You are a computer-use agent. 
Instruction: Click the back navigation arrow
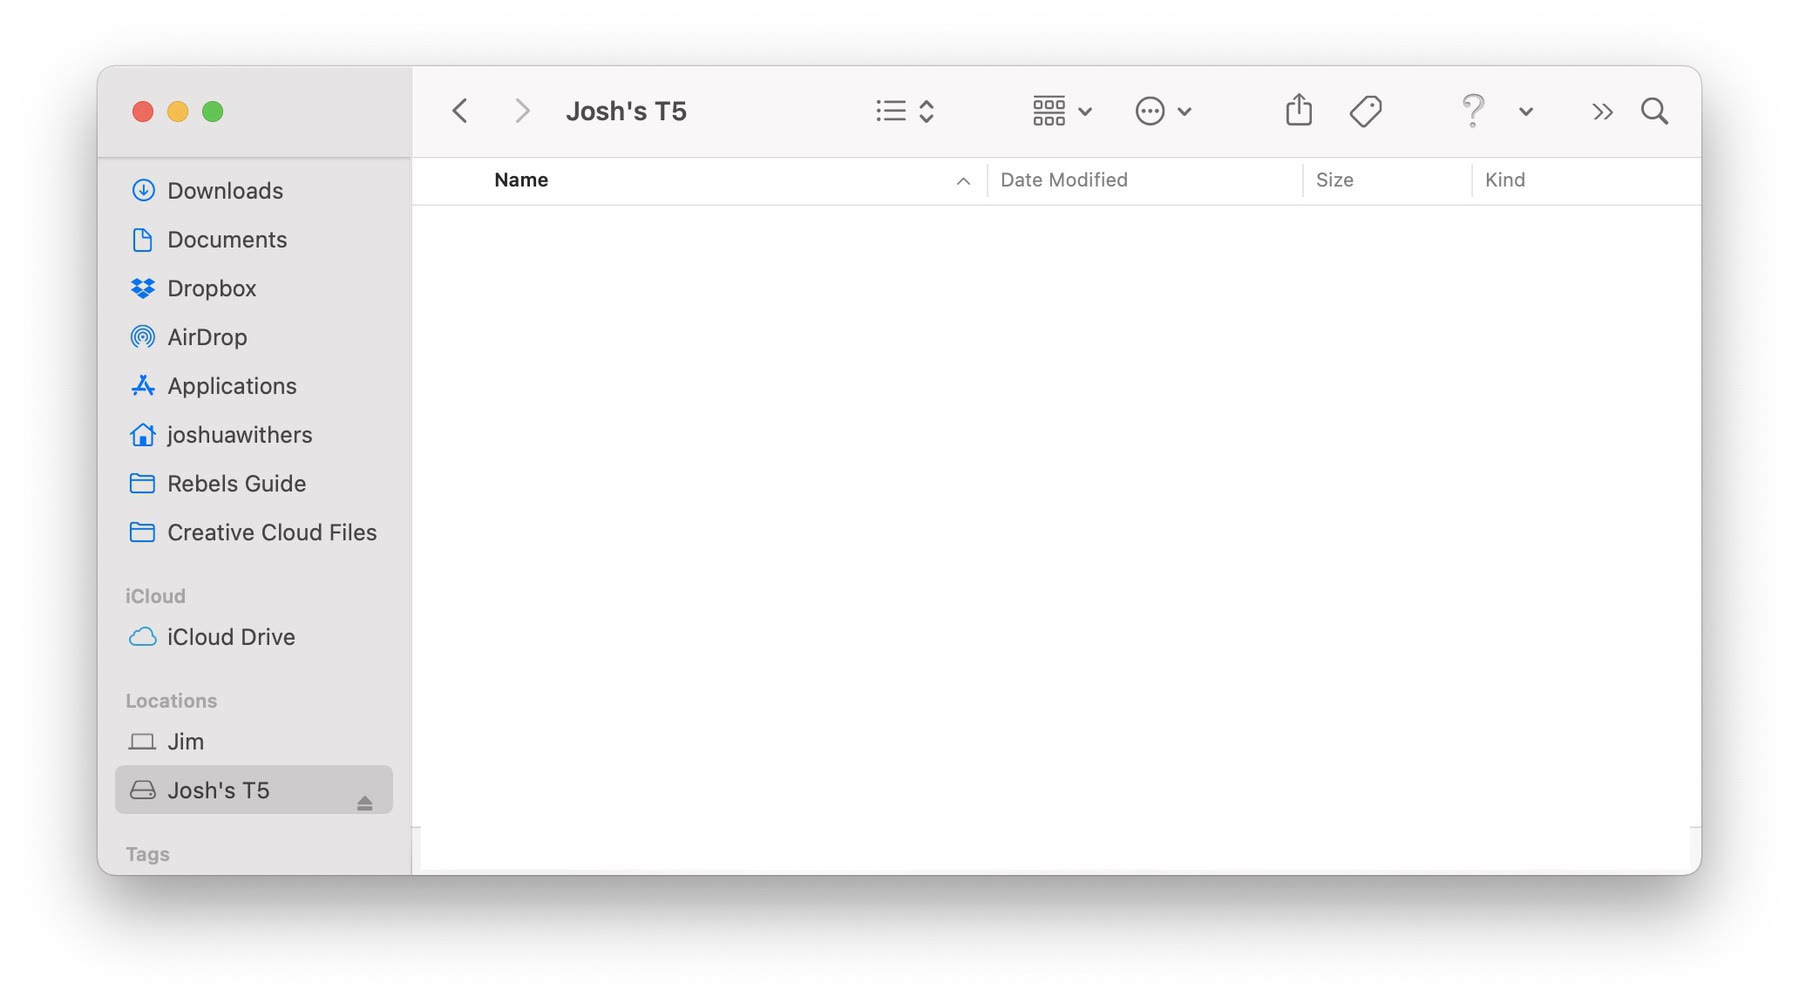(x=460, y=111)
